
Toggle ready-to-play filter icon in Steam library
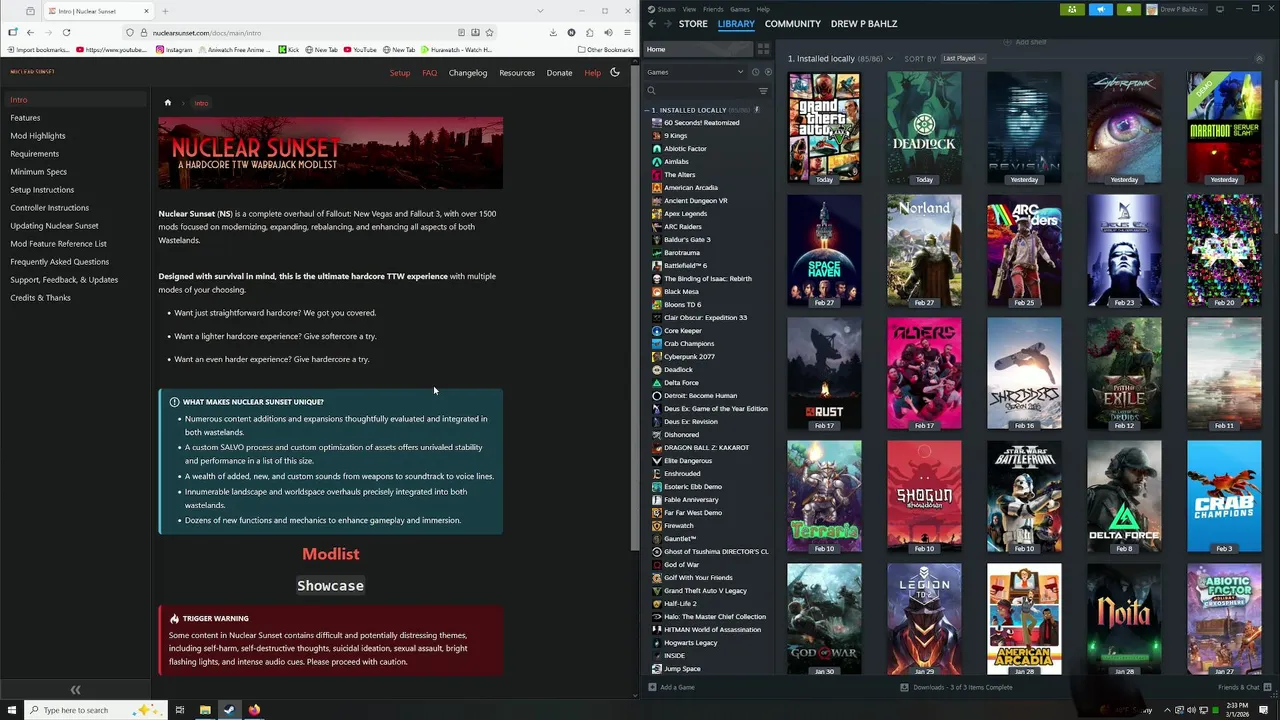click(x=766, y=72)
